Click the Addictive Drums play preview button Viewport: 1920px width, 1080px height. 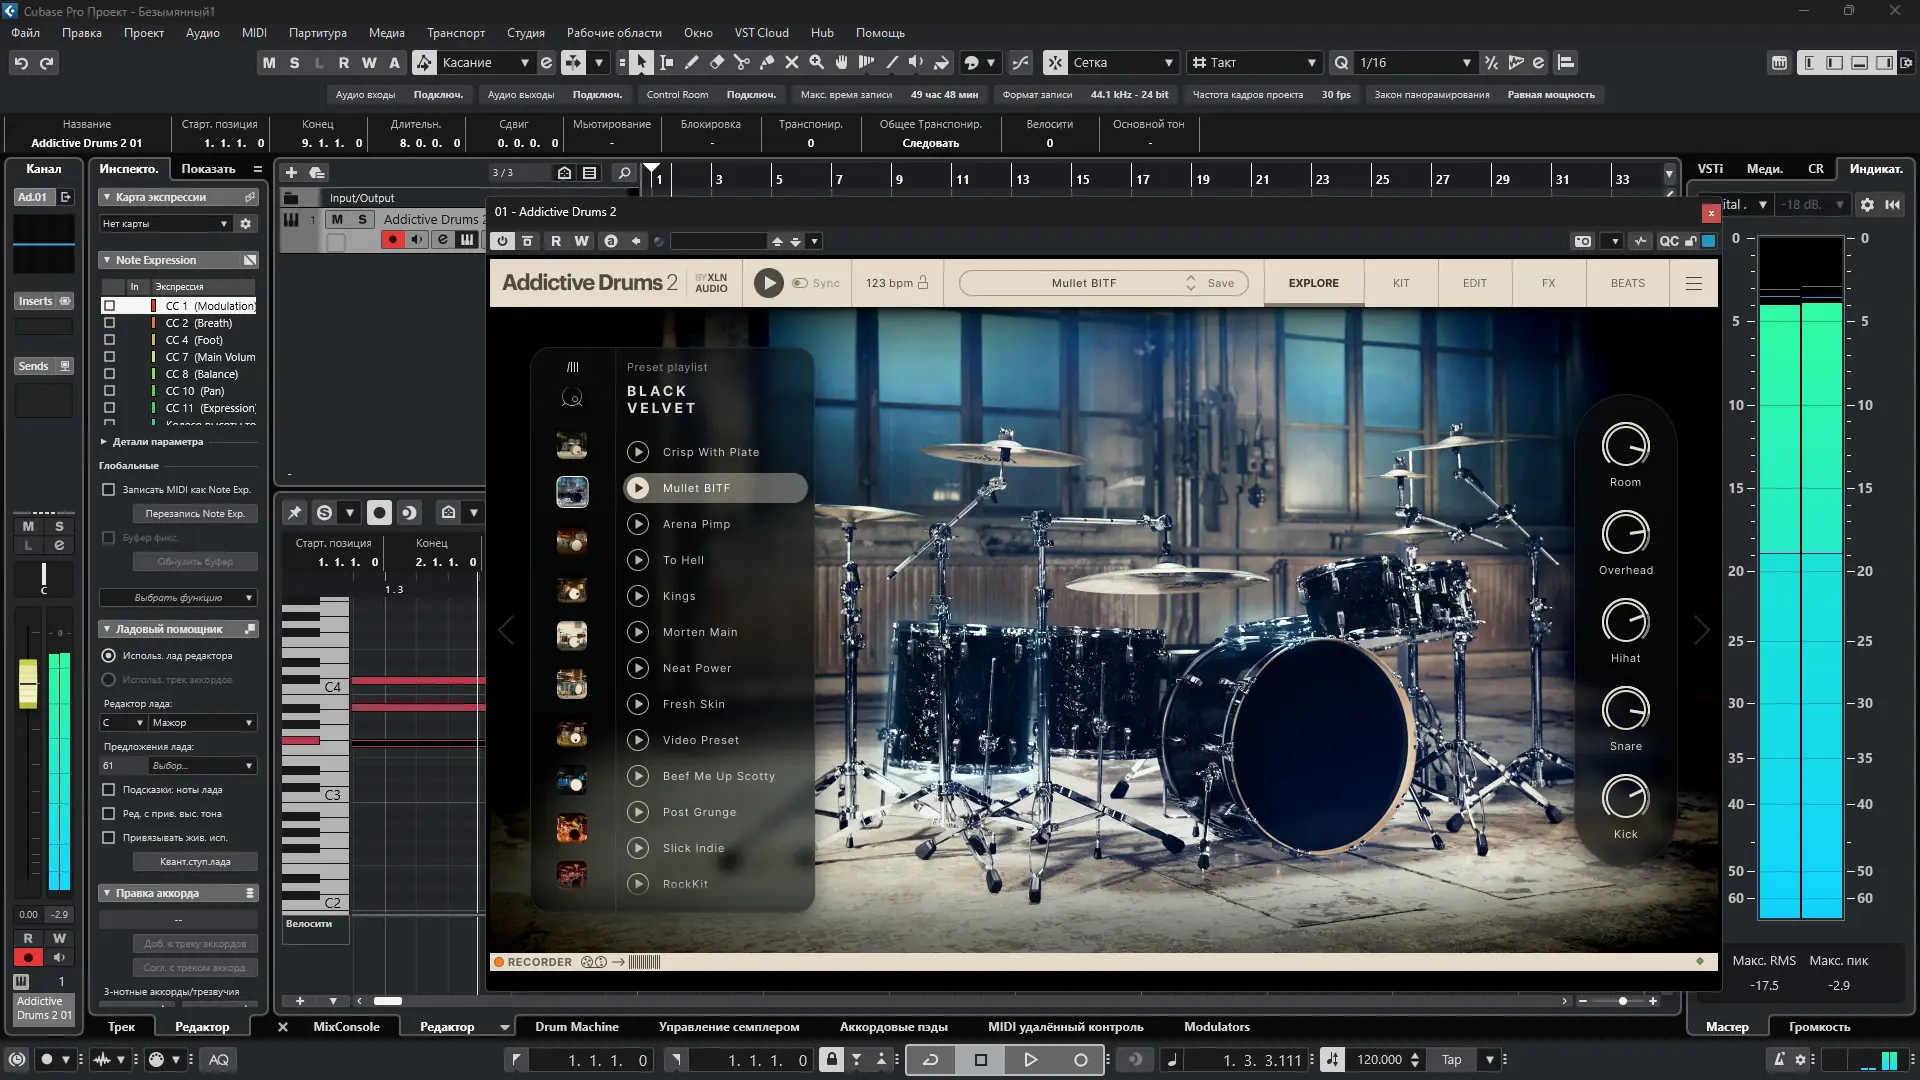[x=768, y=283]
